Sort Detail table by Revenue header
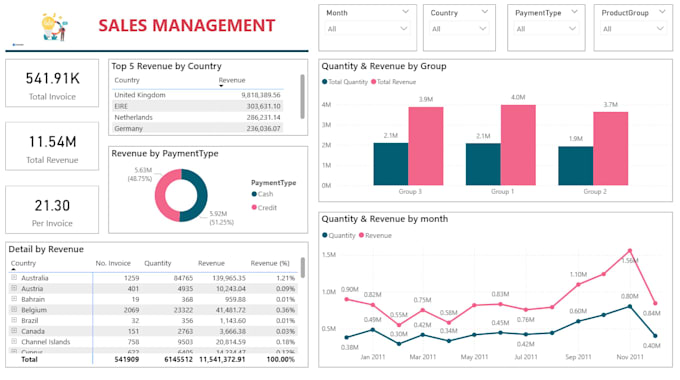 (x=211, y=263)
